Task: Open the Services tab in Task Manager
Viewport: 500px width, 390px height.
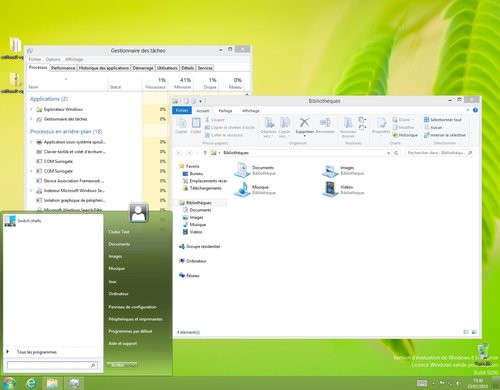Action: pyautogui.click(x=205, y=68)
